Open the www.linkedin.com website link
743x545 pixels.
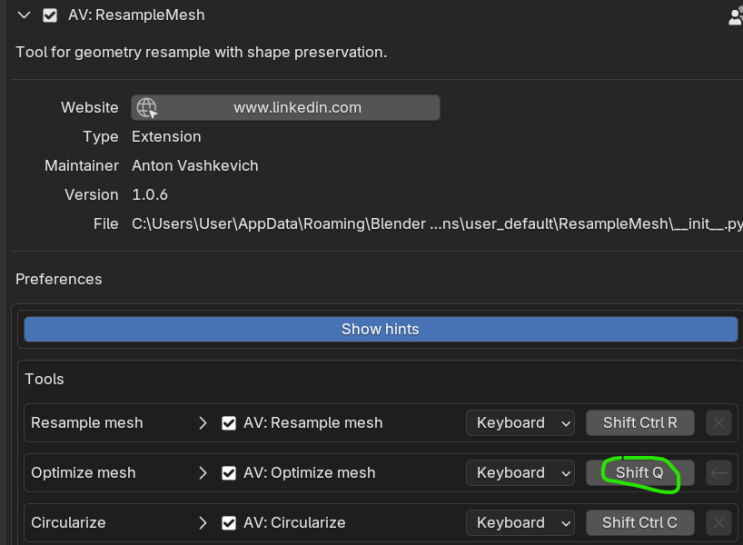tap(297, 108)
